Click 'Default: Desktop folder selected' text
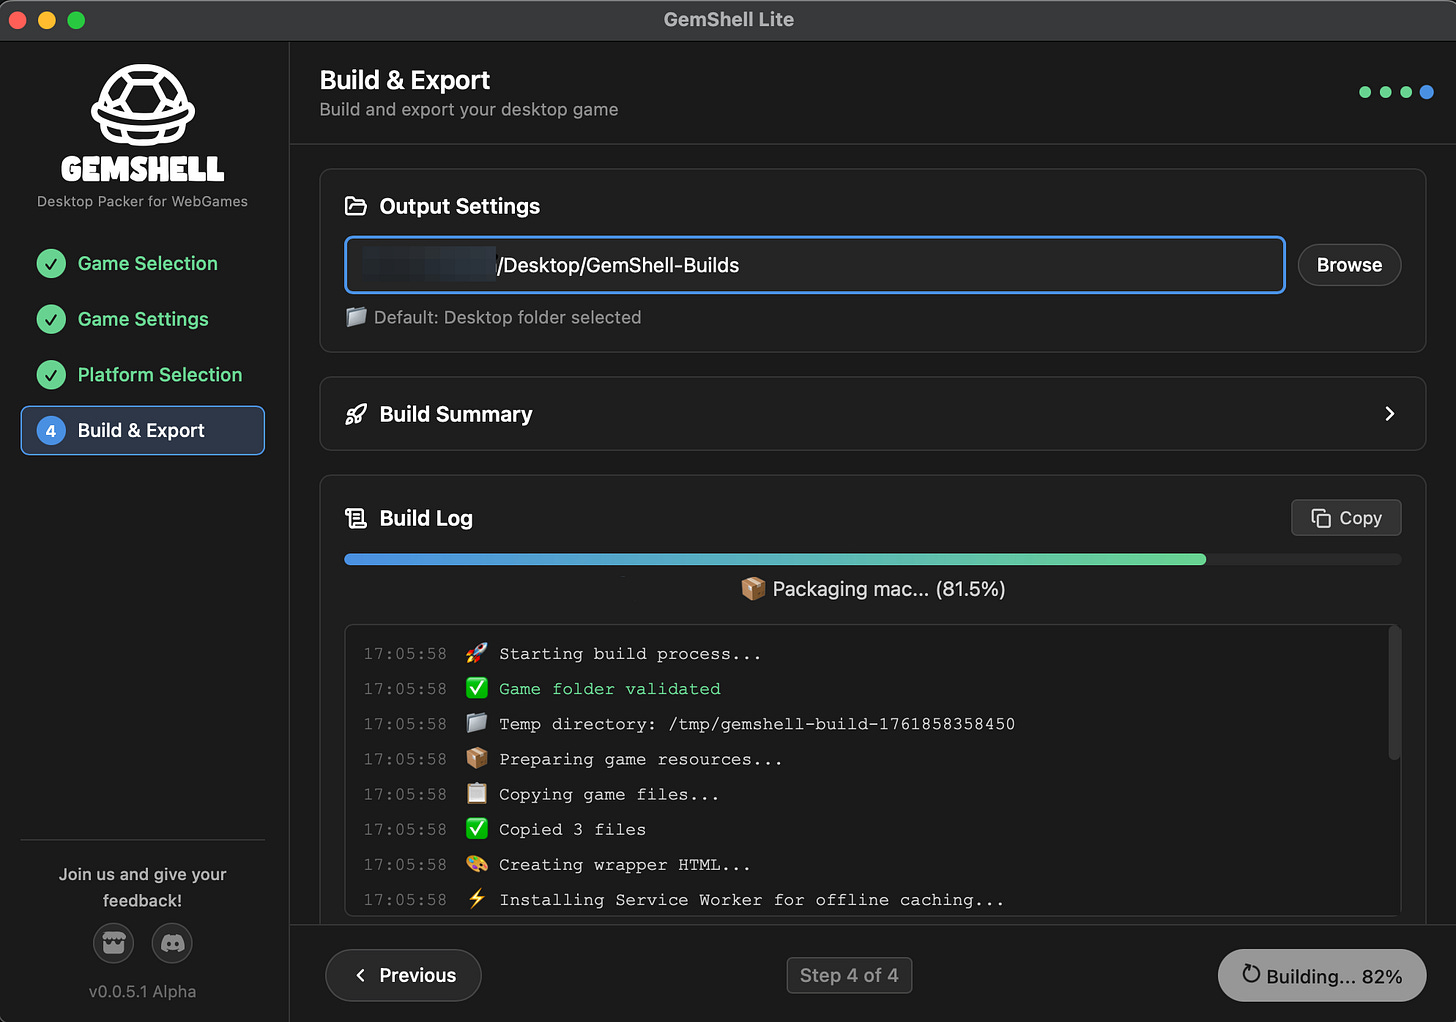 (507, 317)
